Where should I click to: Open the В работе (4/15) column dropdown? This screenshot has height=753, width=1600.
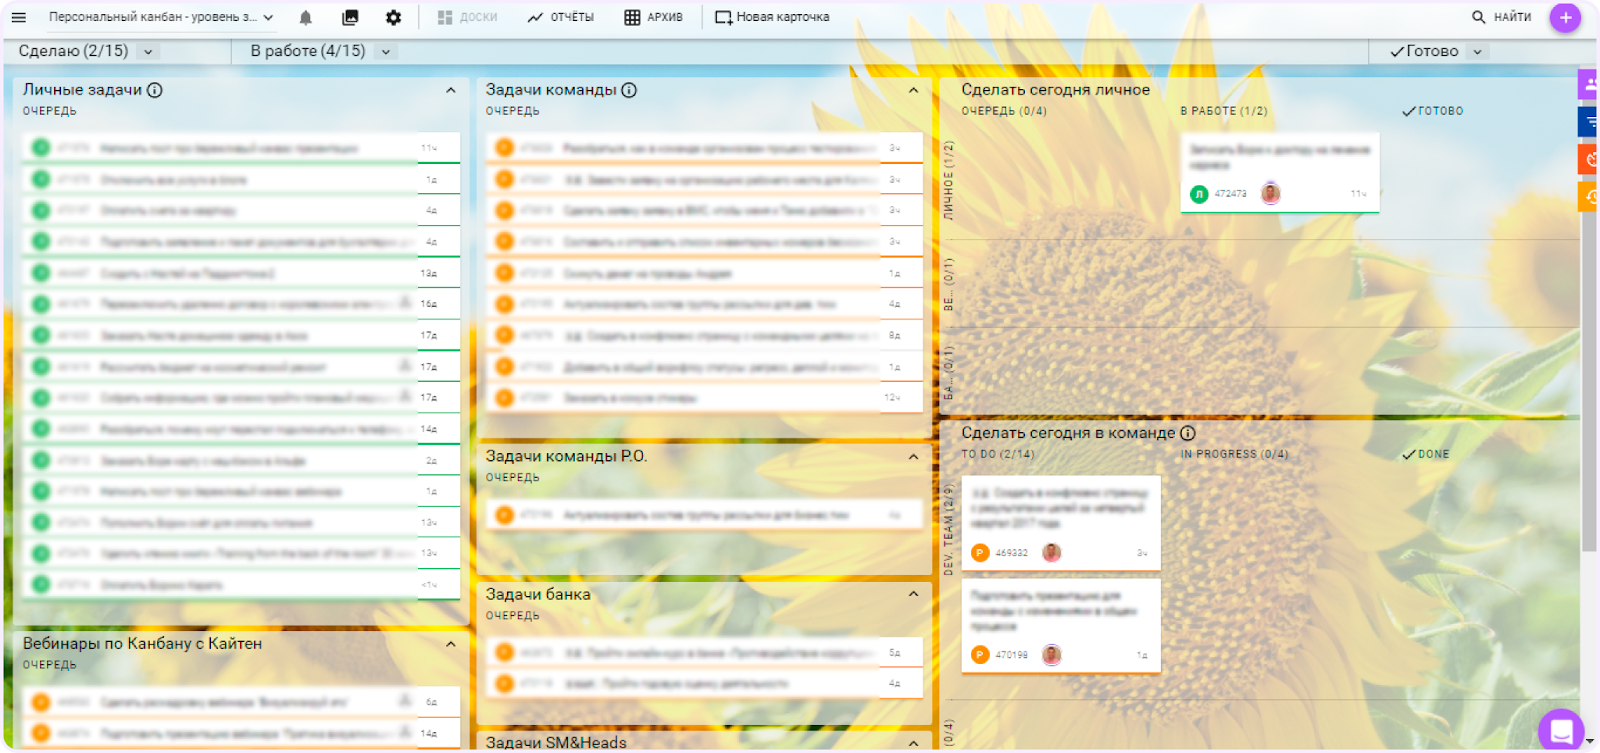click(x=386, y=52)
